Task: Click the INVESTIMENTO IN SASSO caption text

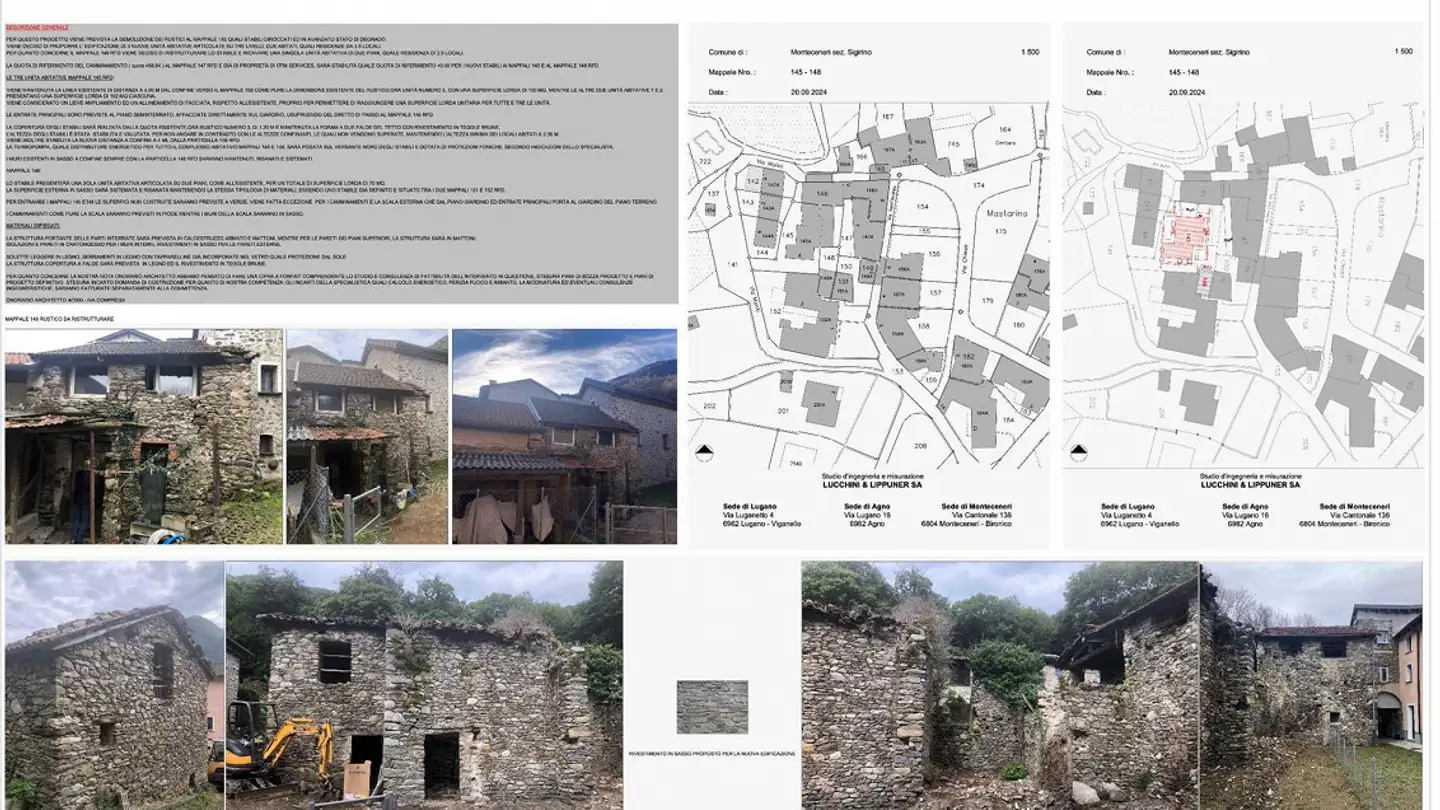Action: click(712, 753)
